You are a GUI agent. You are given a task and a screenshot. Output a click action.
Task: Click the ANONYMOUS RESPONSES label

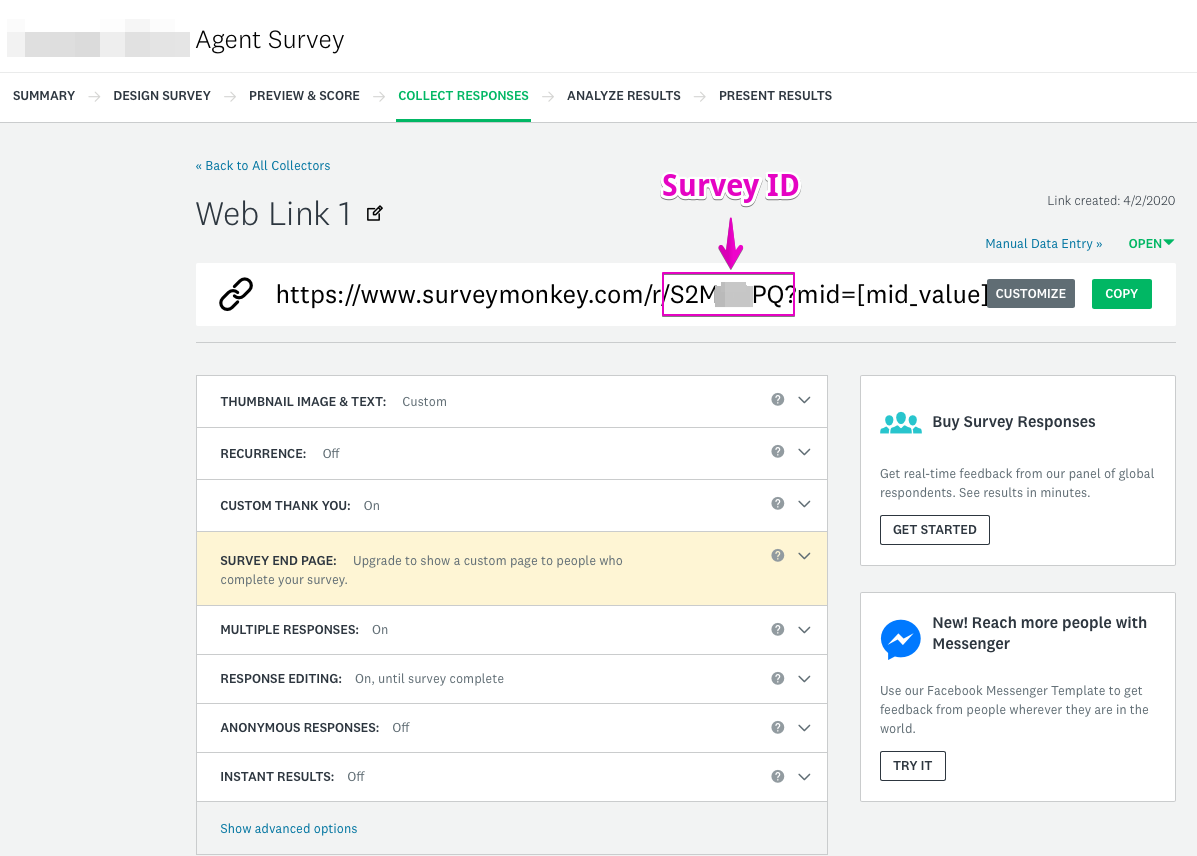[x=299, y=728]
